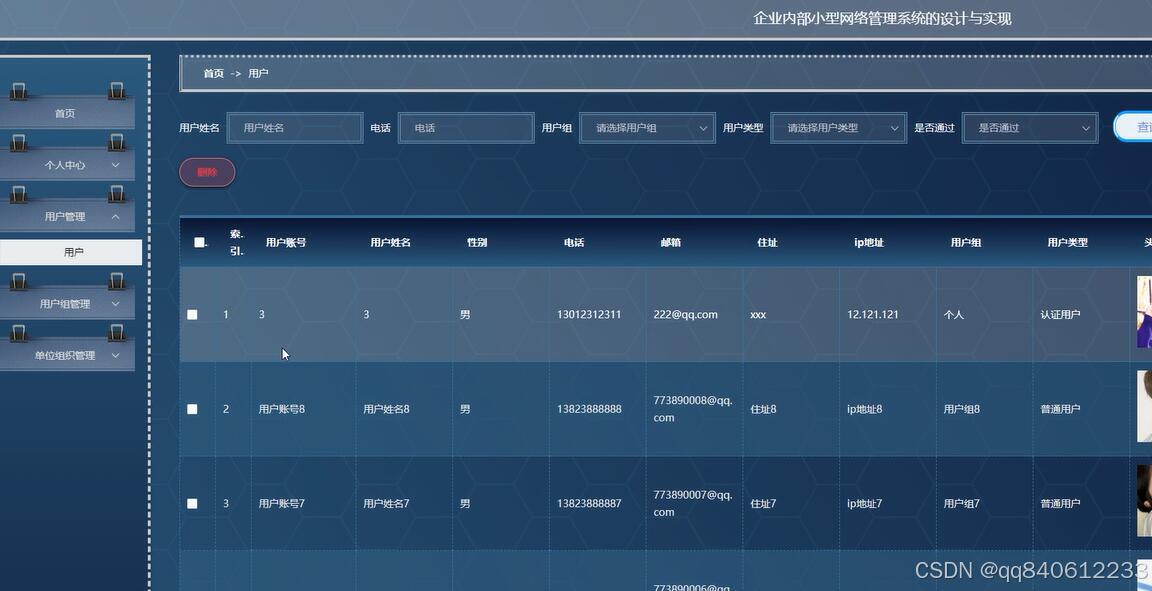Image resolution: width=1152 pixels, height=591 pixels.
Task: Click the 首页 breadcrumb link
Action: [213, 73]
